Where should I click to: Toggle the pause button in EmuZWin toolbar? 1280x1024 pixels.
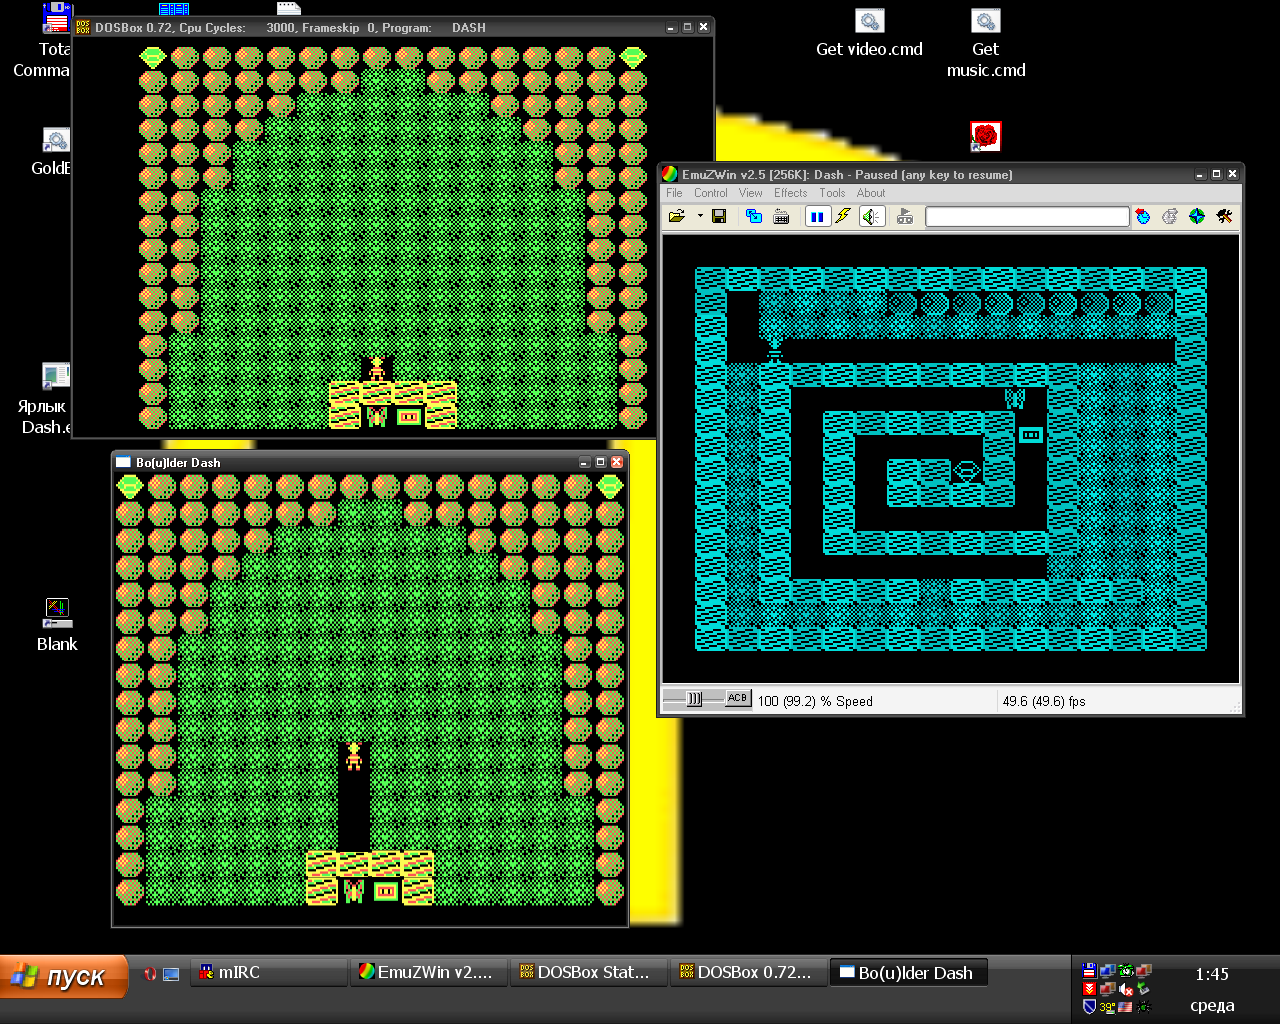pyautogui.click(x=818, y=216)
